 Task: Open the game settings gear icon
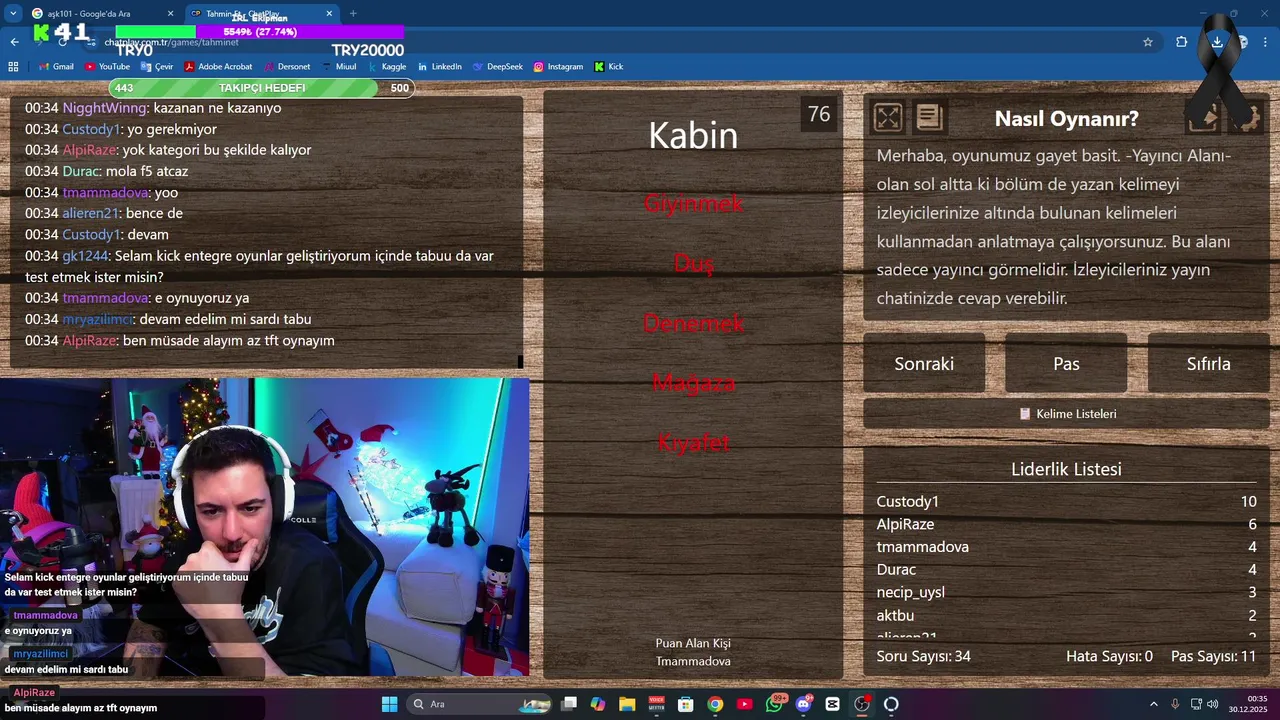(x=1245, y=118)
